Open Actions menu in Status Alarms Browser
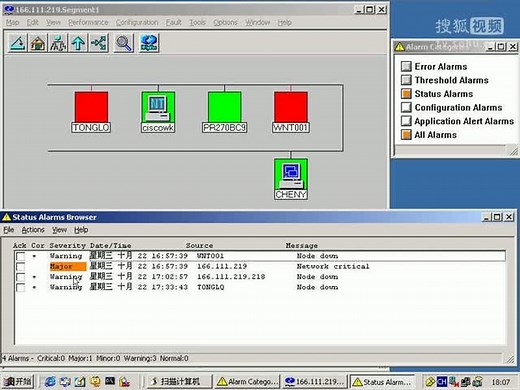 click(x=33, y=230)
